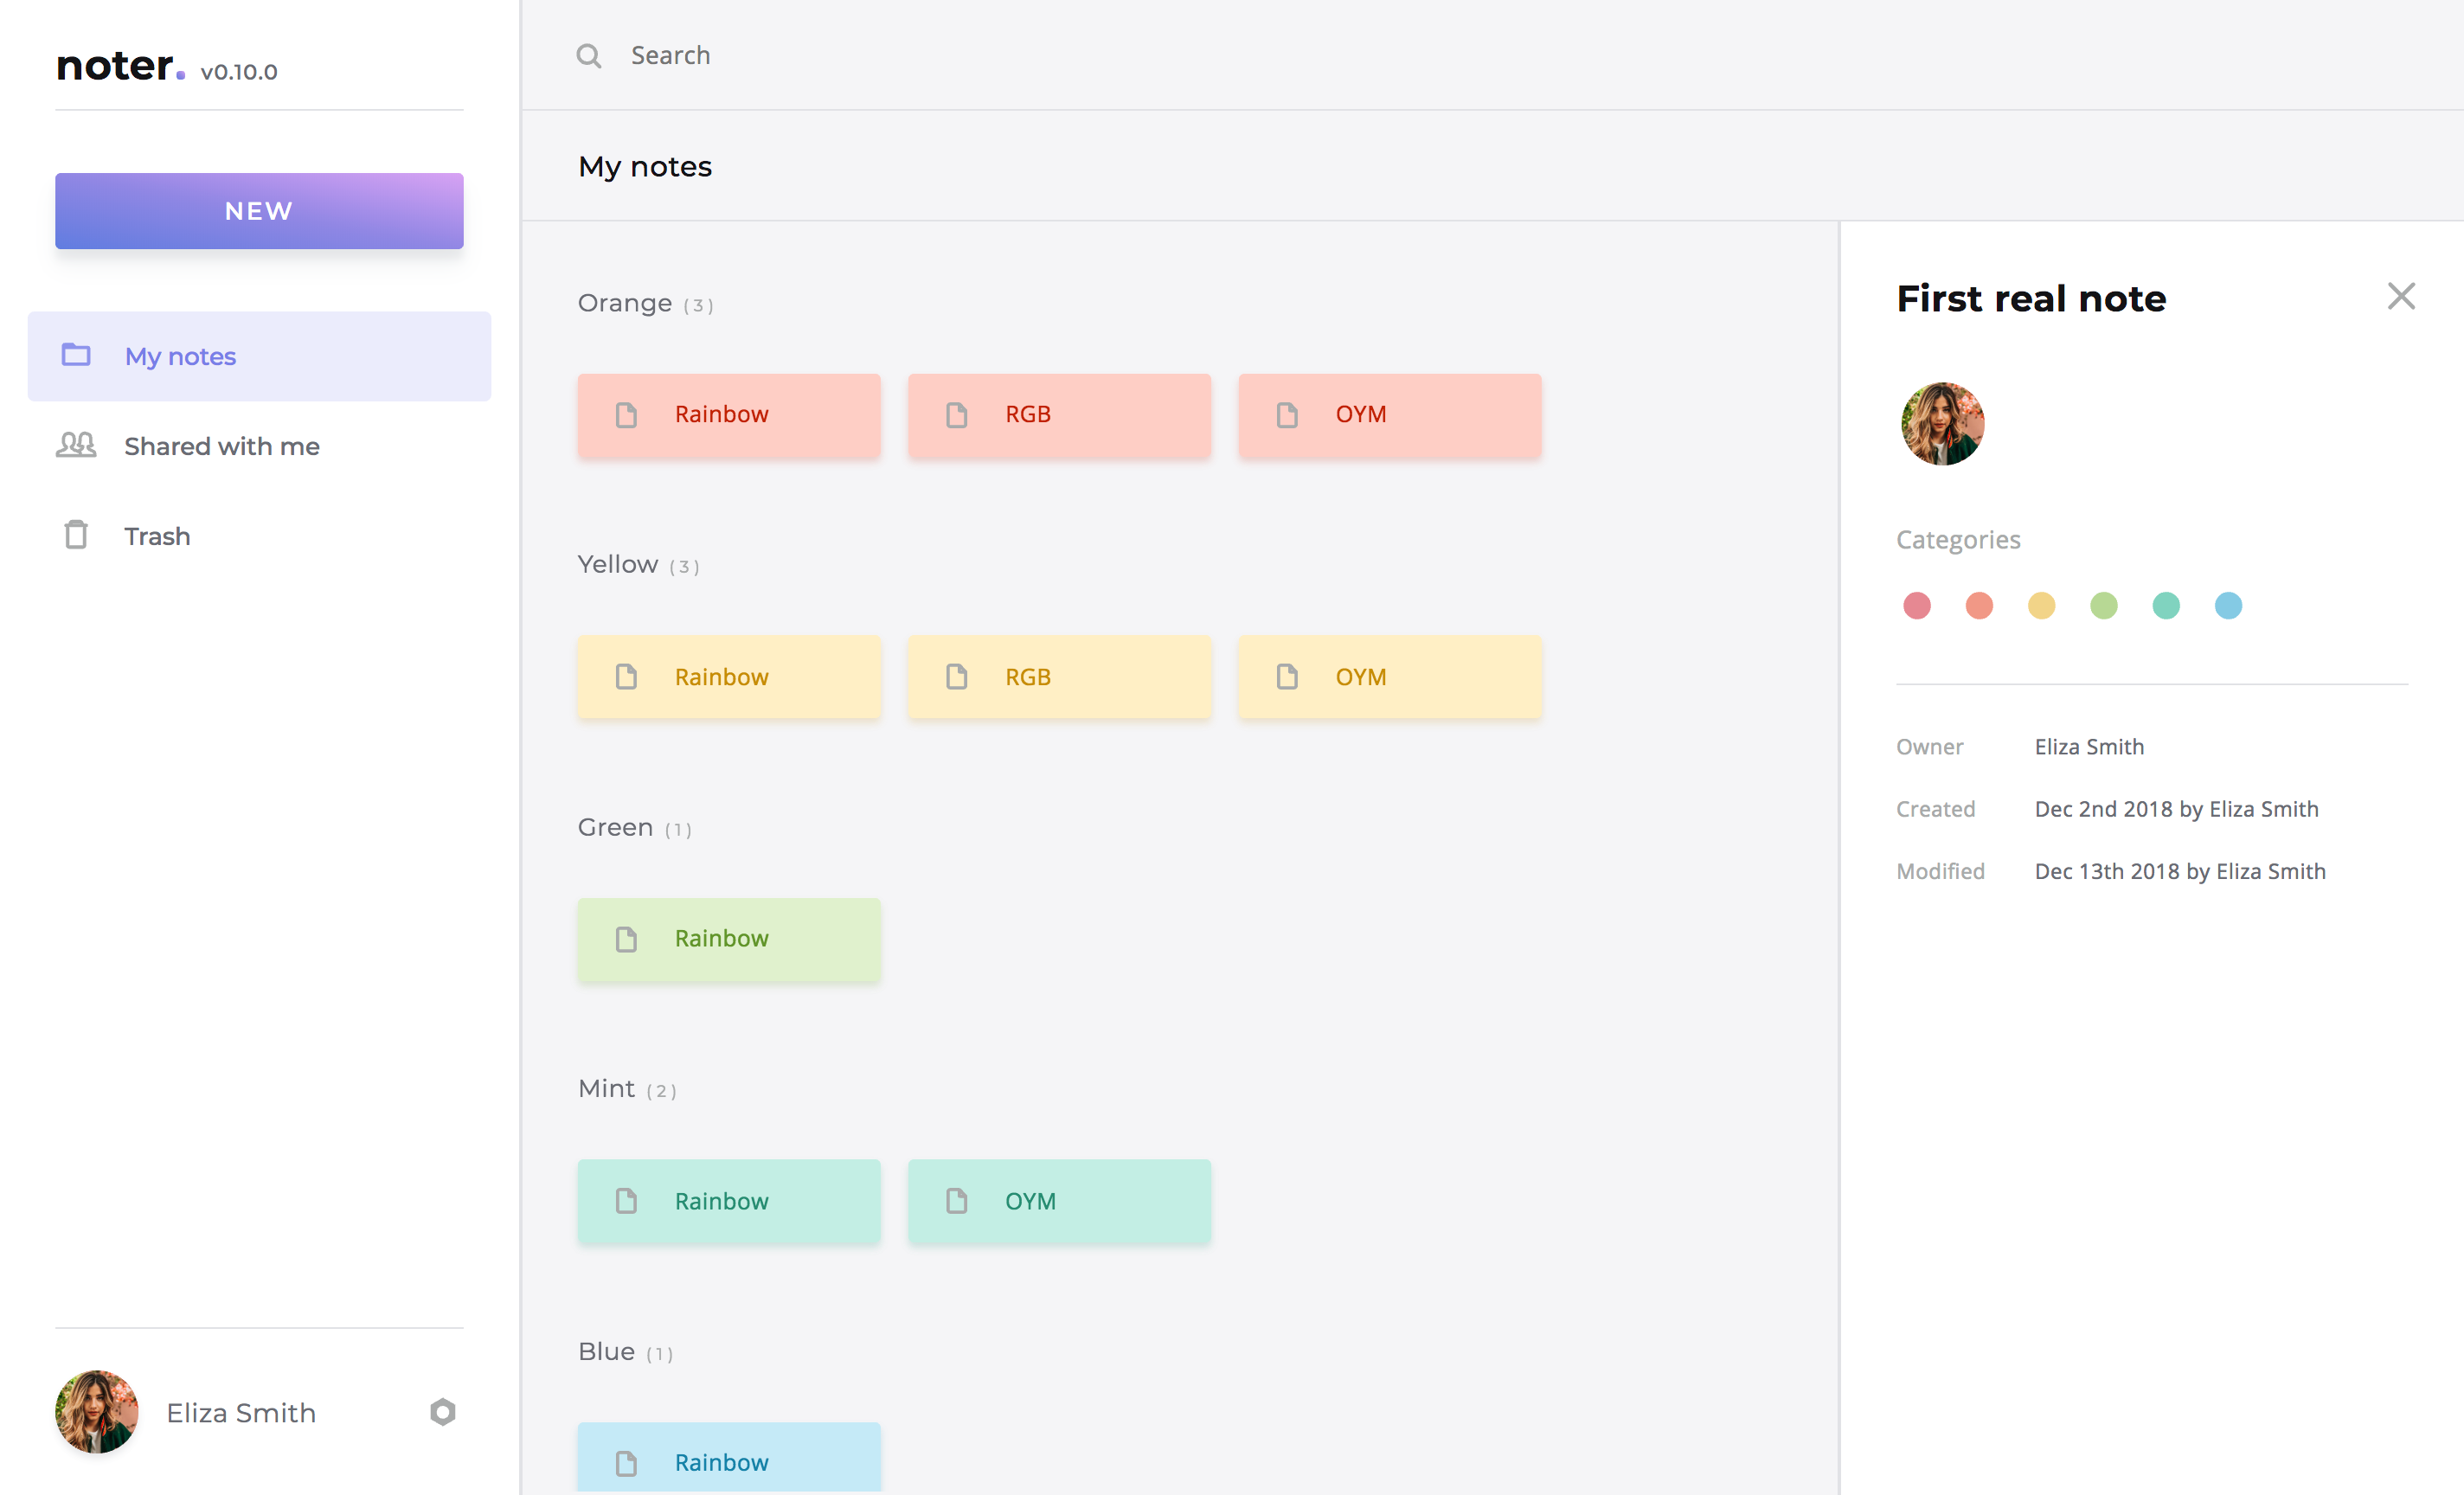Click the search magnifier icon
Image resolution: width=2464 pixels, height=1495 pixels.
(588, 56)
